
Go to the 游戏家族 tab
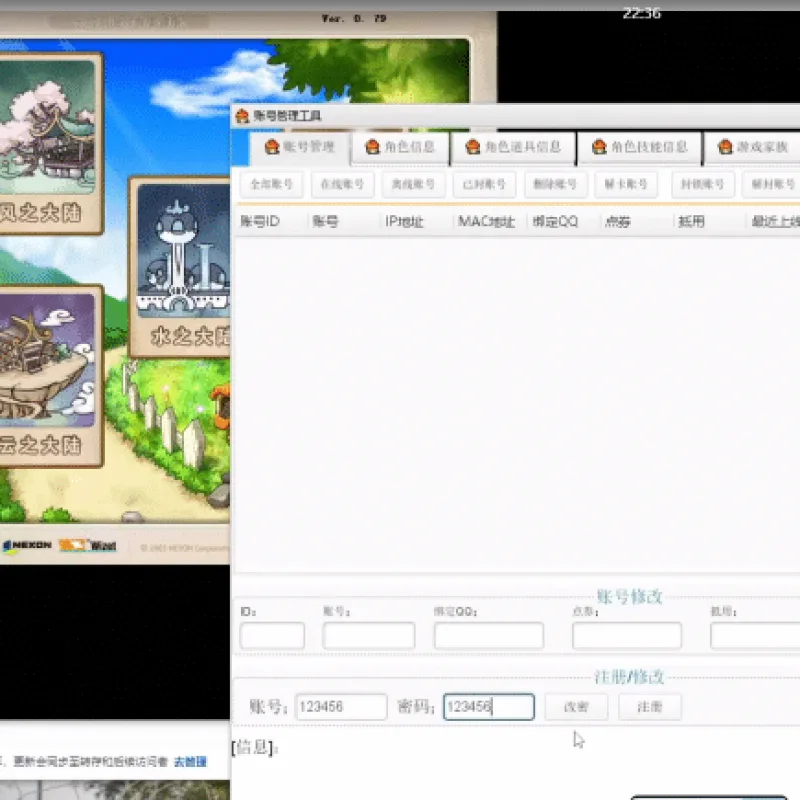[753, 147]
